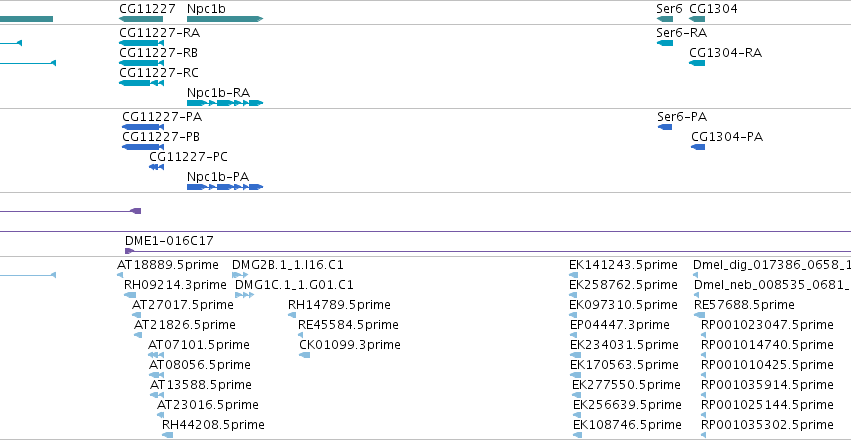Image resolution: width=851 pixels, height=440 pixels.
Task: Select the Npc1b-RA transcript feature
Action: coord(225,103)
